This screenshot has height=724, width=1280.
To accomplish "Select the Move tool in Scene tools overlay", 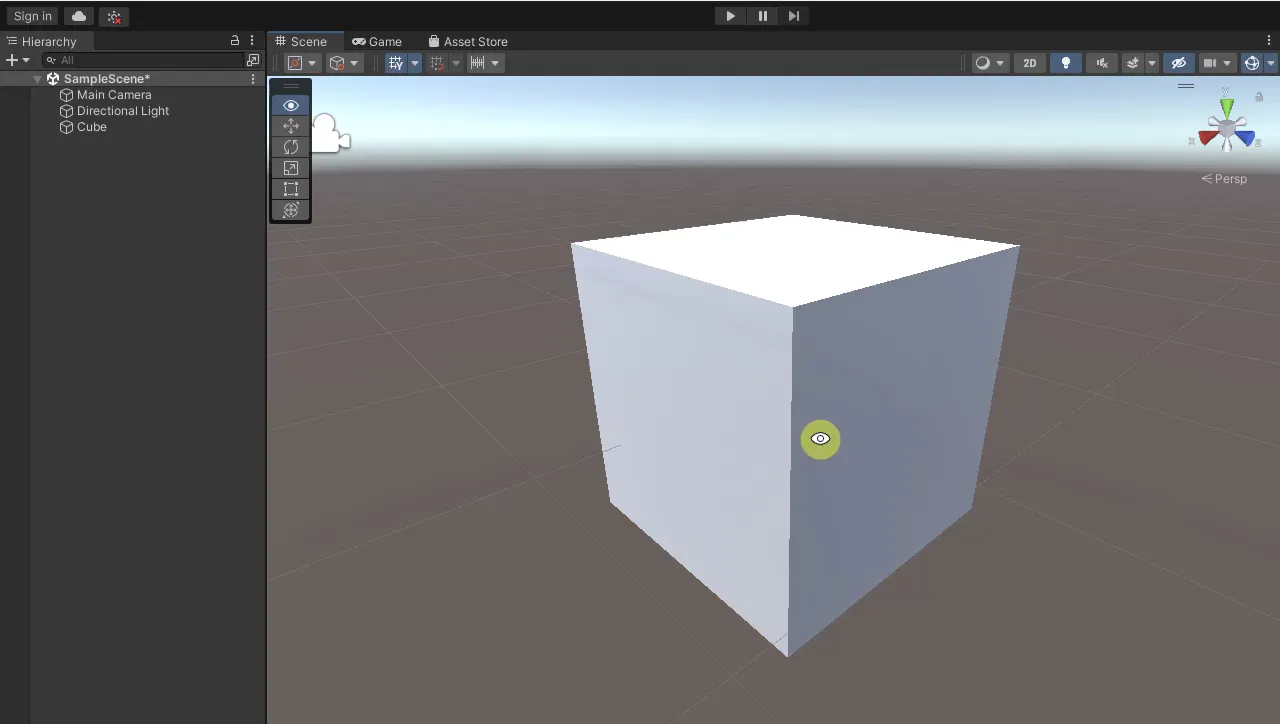I will click(291, 126).
